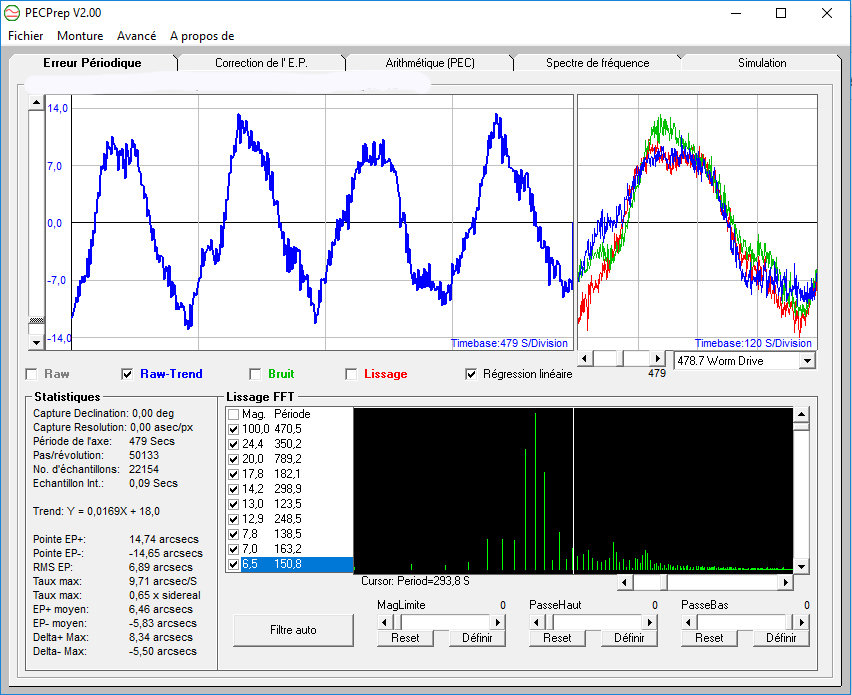Click down arrow of the graph's vertical scrollbar
The height and width of the screenshot is (695, 852).
pos(36,342)
